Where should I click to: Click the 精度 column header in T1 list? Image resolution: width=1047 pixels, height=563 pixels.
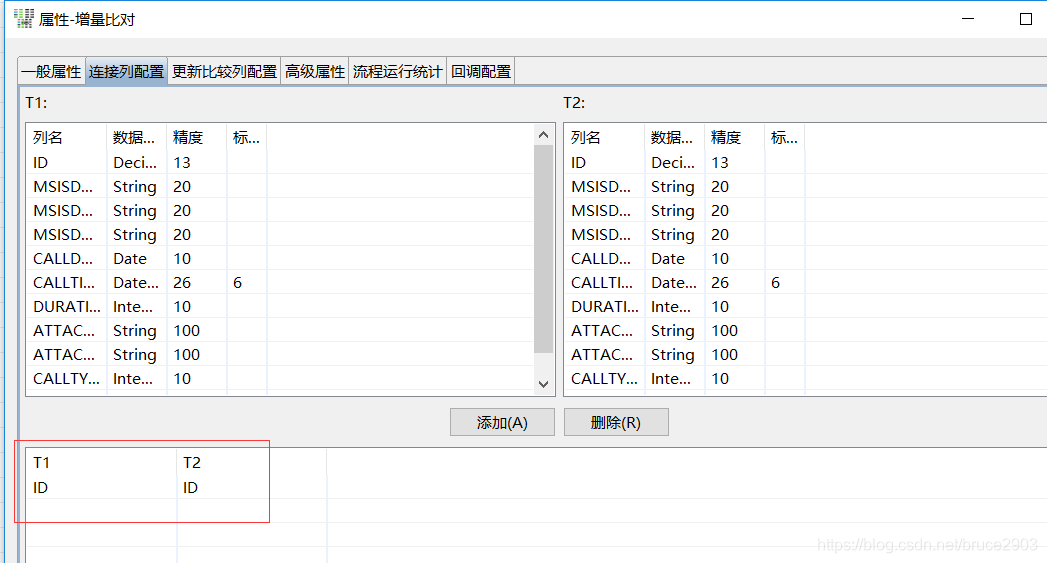(x=197, y=138)
